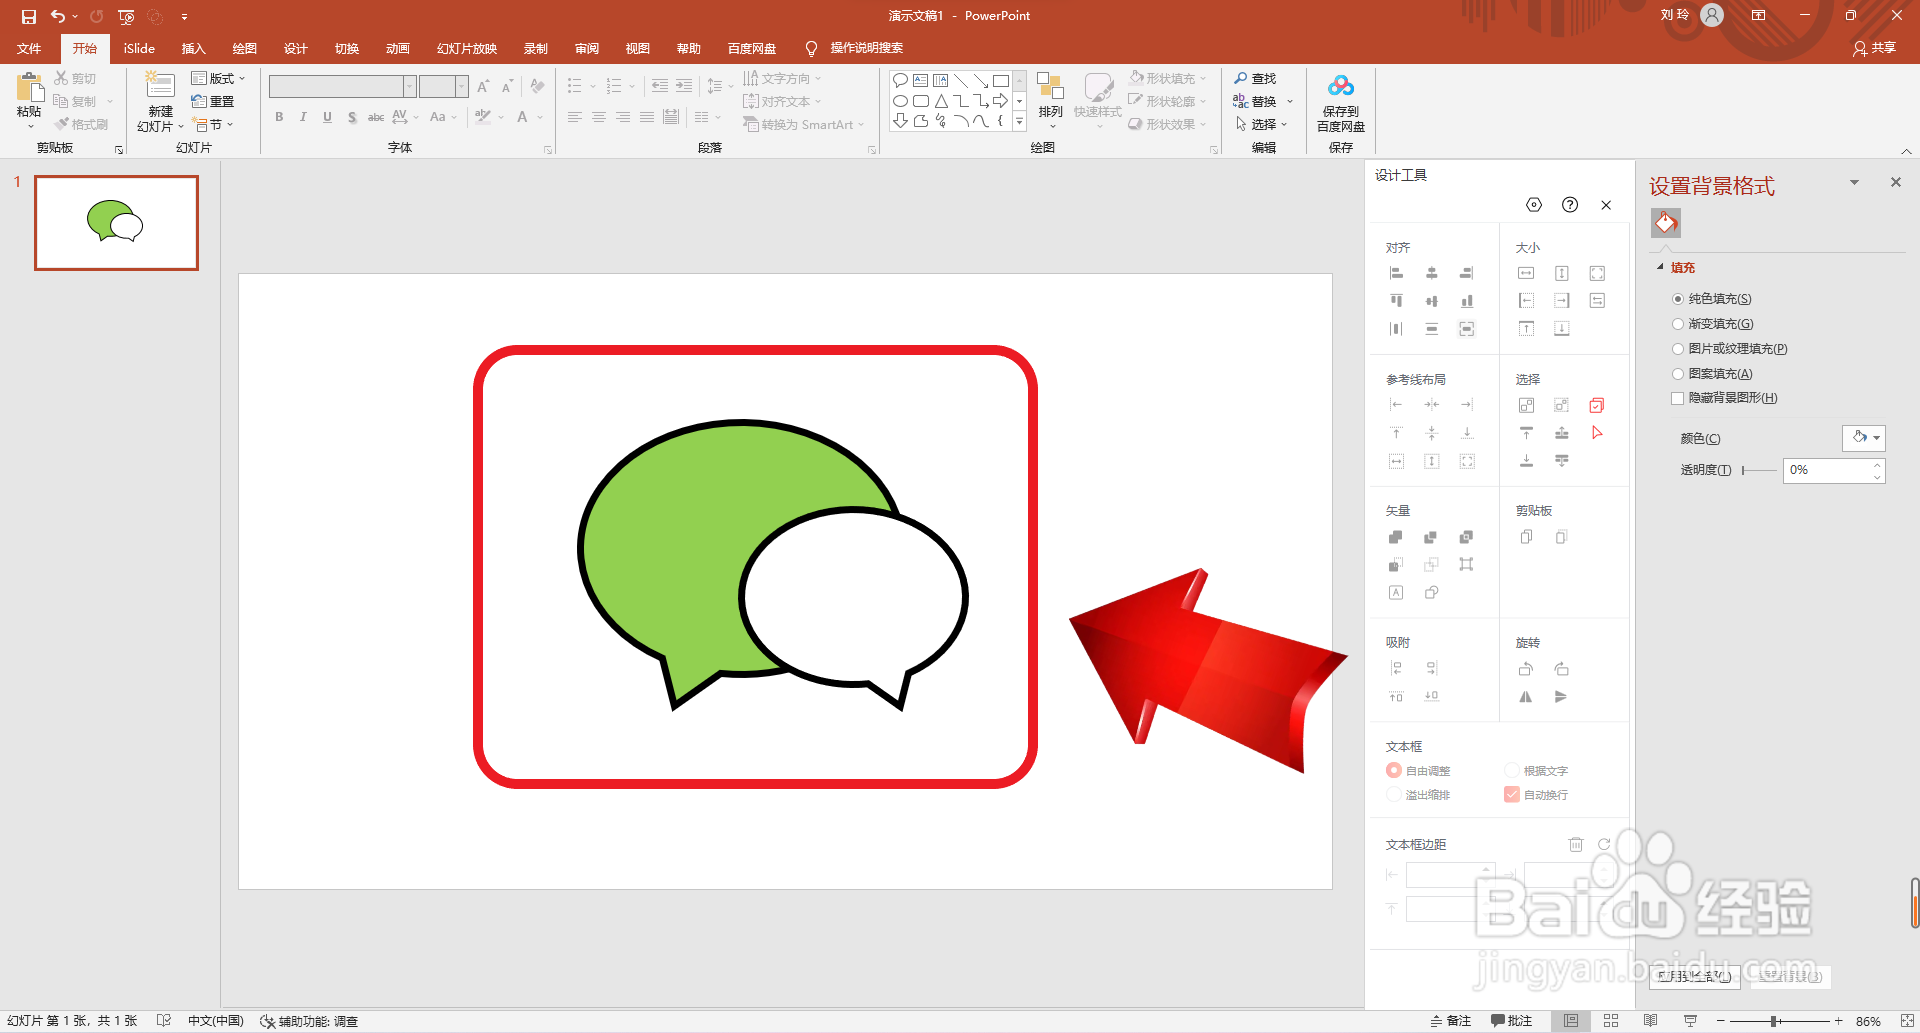Click equal width icon under 大小

click(x=1526, y=273)
